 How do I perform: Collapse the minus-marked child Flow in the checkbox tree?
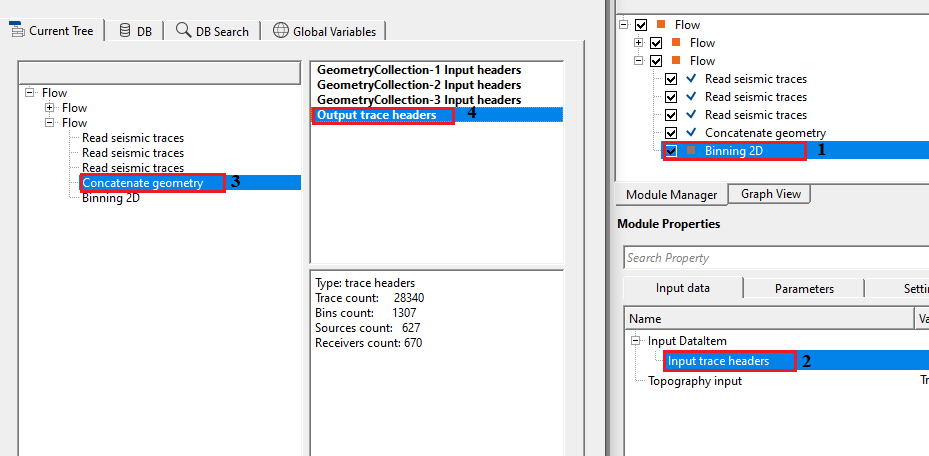click(638, 61)
